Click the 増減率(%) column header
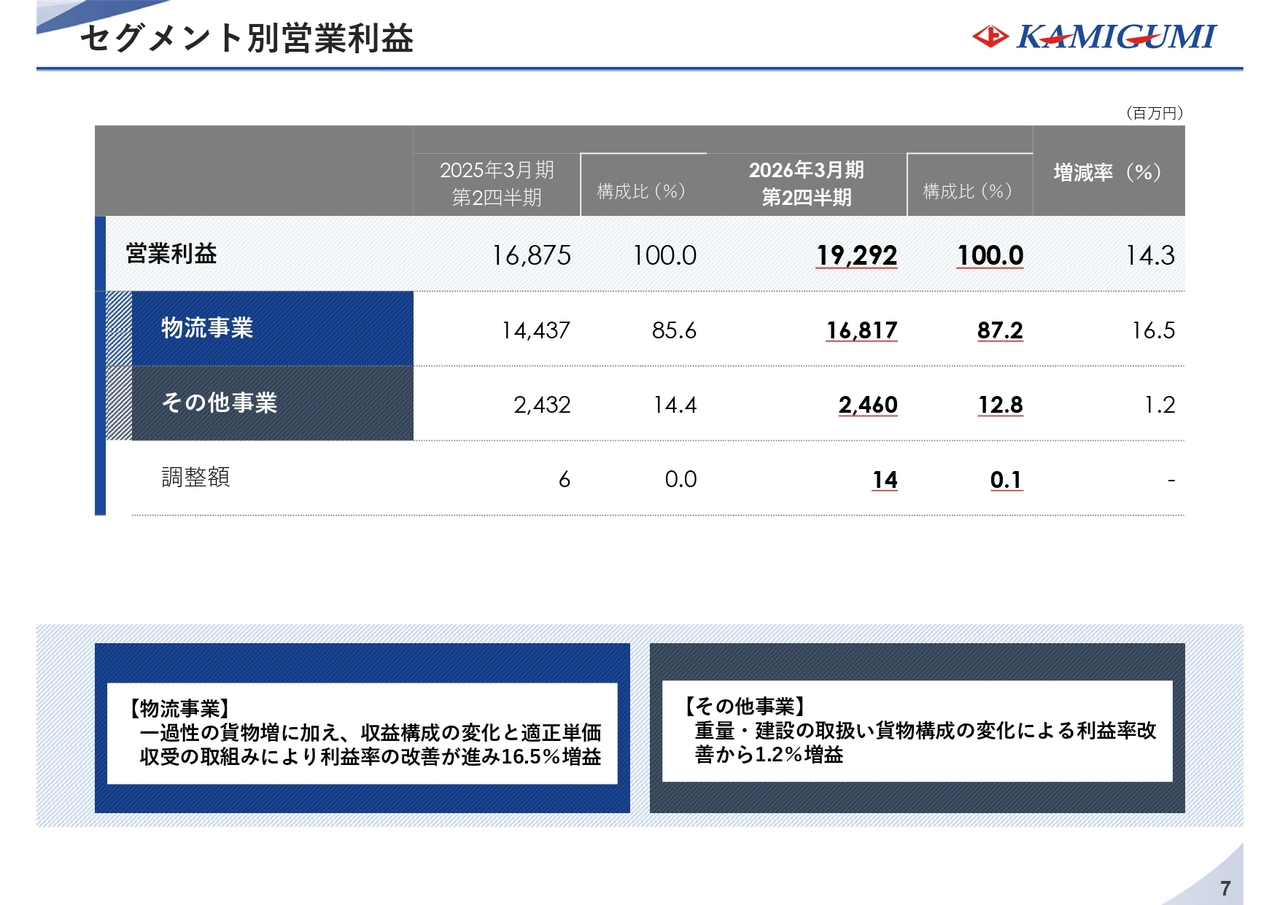This screenshot has width=1280, height=905. pos(1108,172)
